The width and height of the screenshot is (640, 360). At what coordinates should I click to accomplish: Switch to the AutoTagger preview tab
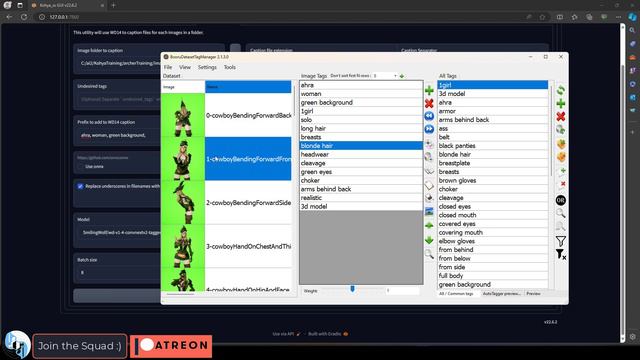coord(501,293)
